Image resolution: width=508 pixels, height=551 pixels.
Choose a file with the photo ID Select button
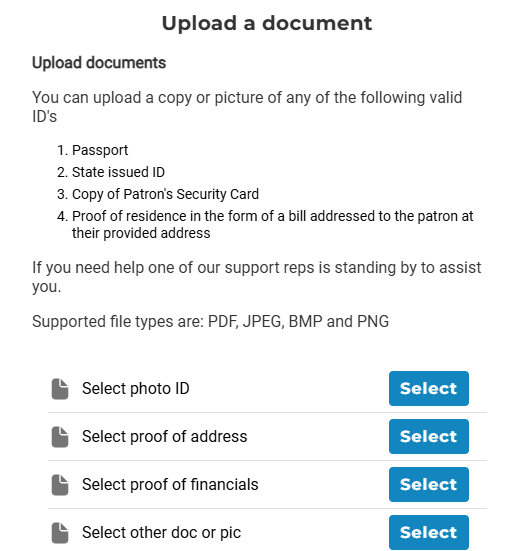click(x=429, y=388)
